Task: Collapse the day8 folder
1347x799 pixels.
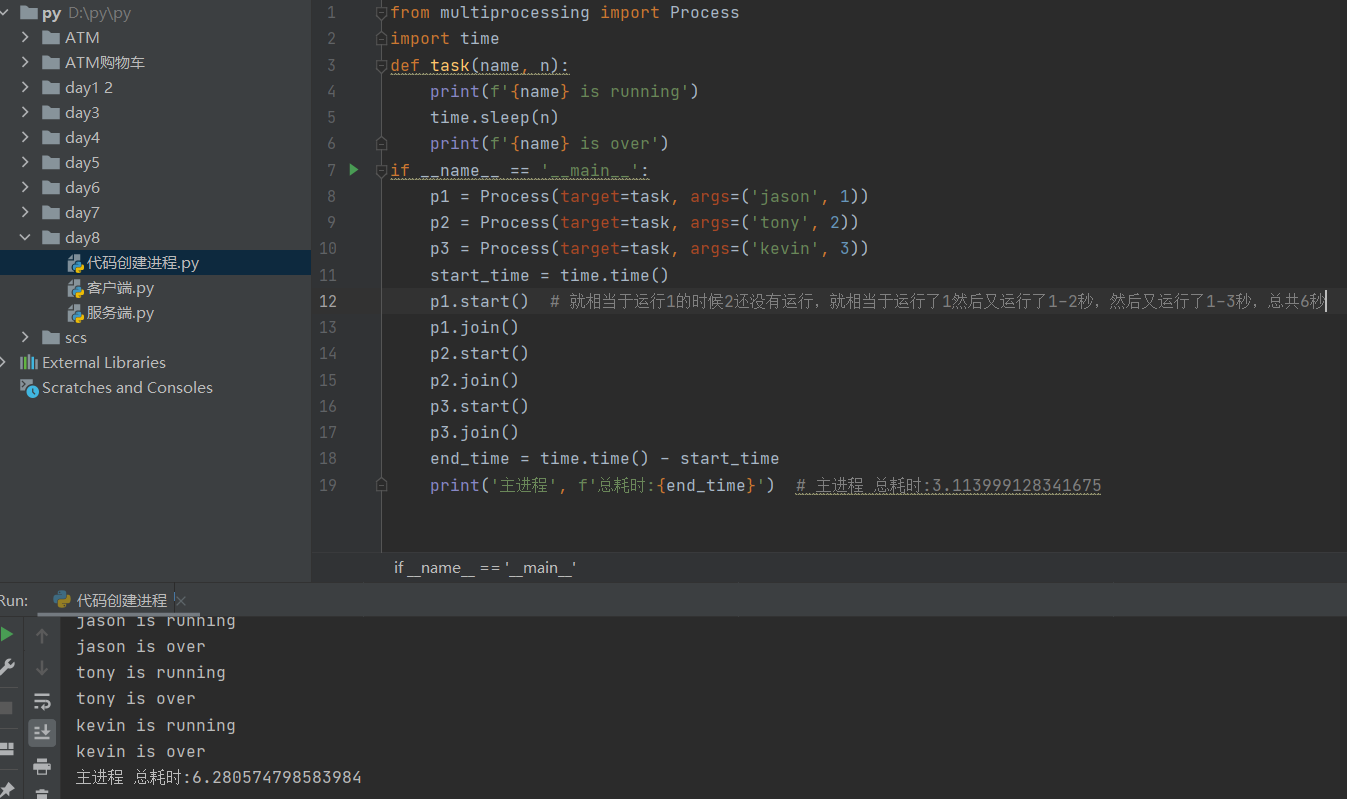Action: point(26,238)
